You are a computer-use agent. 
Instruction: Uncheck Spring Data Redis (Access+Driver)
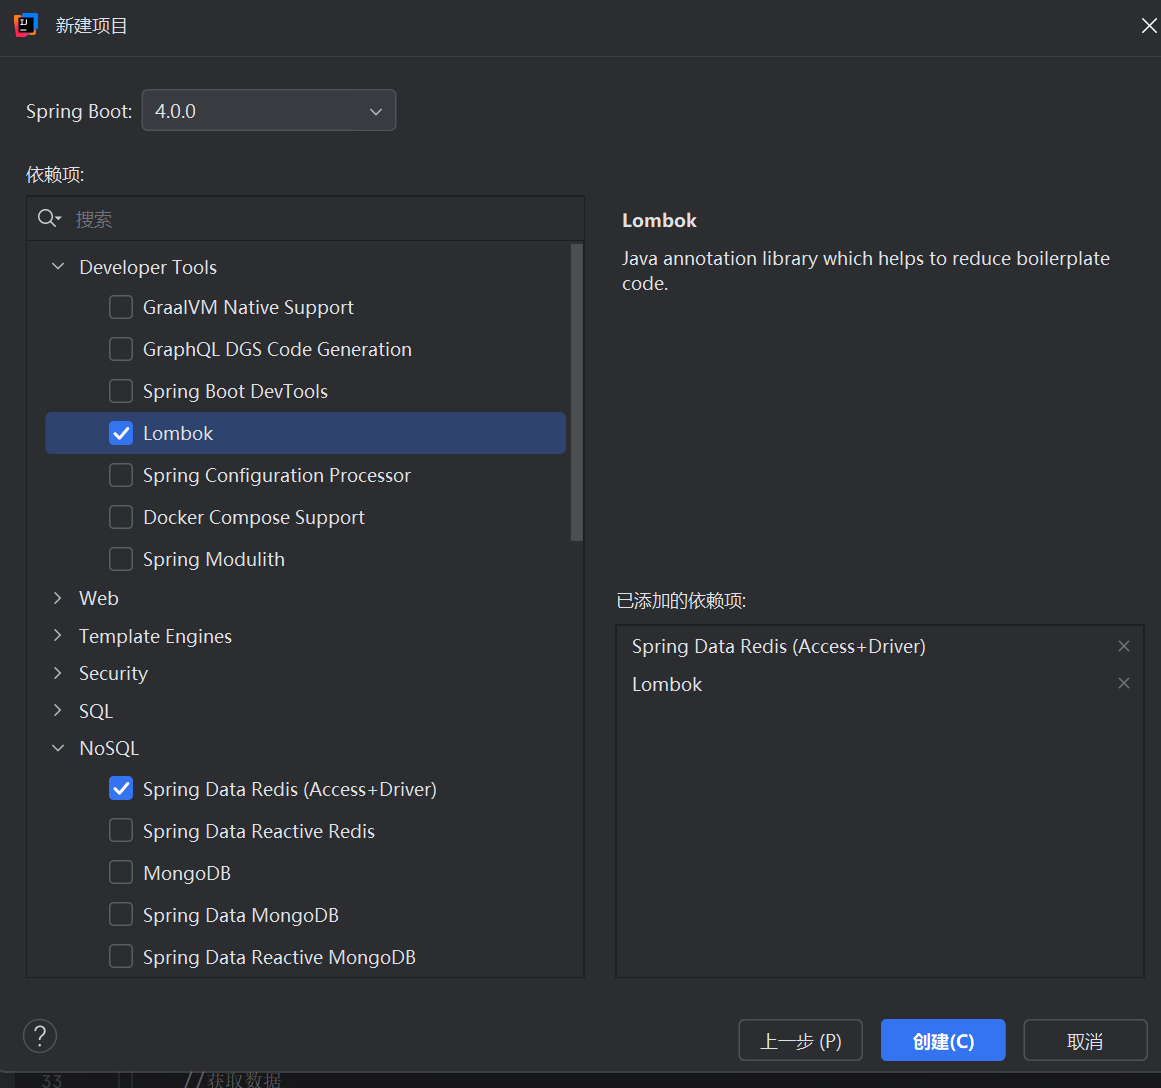click(x=121, y=789)
